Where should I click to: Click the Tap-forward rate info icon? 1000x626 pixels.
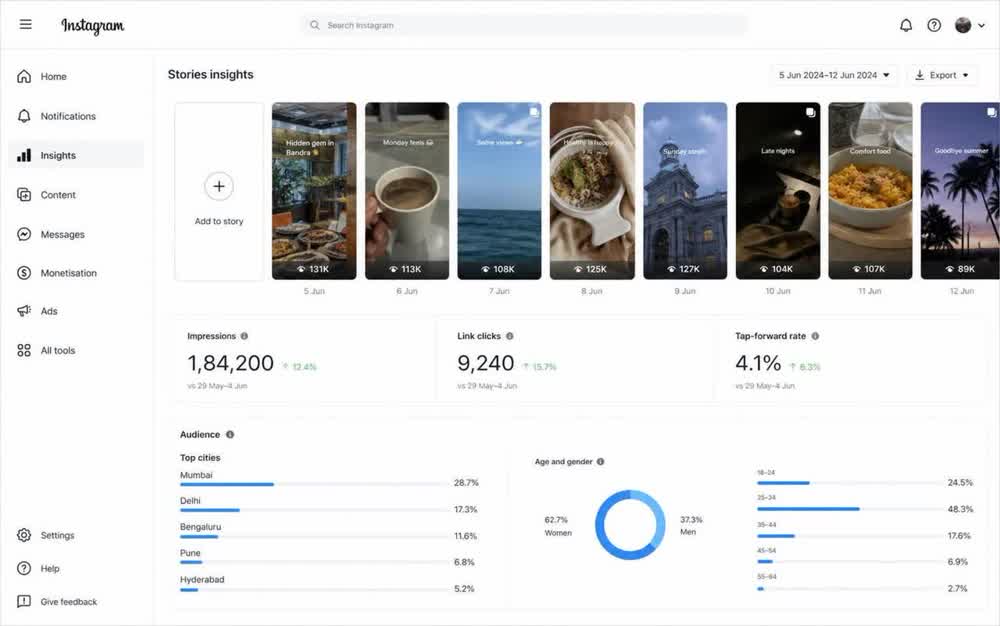coord(815,336)
